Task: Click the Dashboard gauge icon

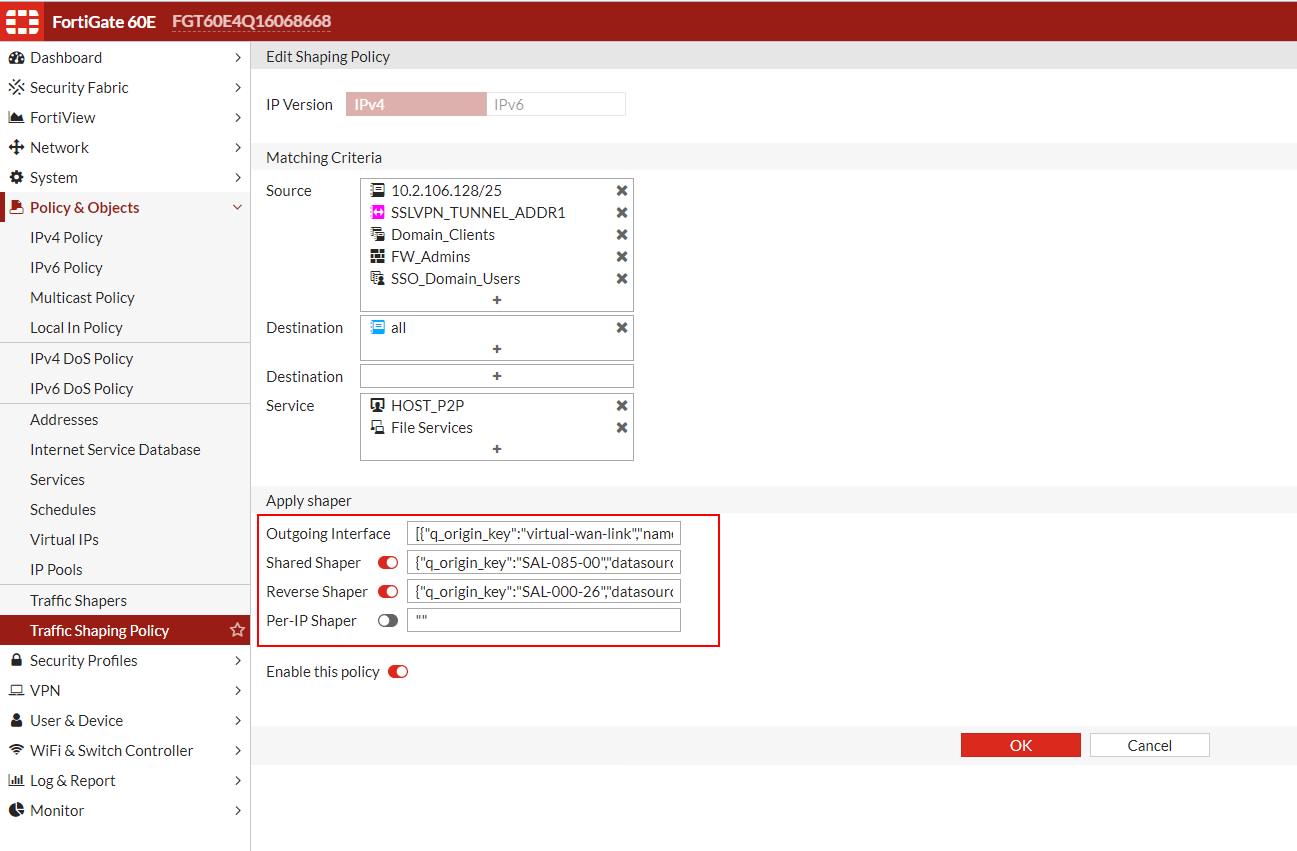Action: tap(16, 58)
